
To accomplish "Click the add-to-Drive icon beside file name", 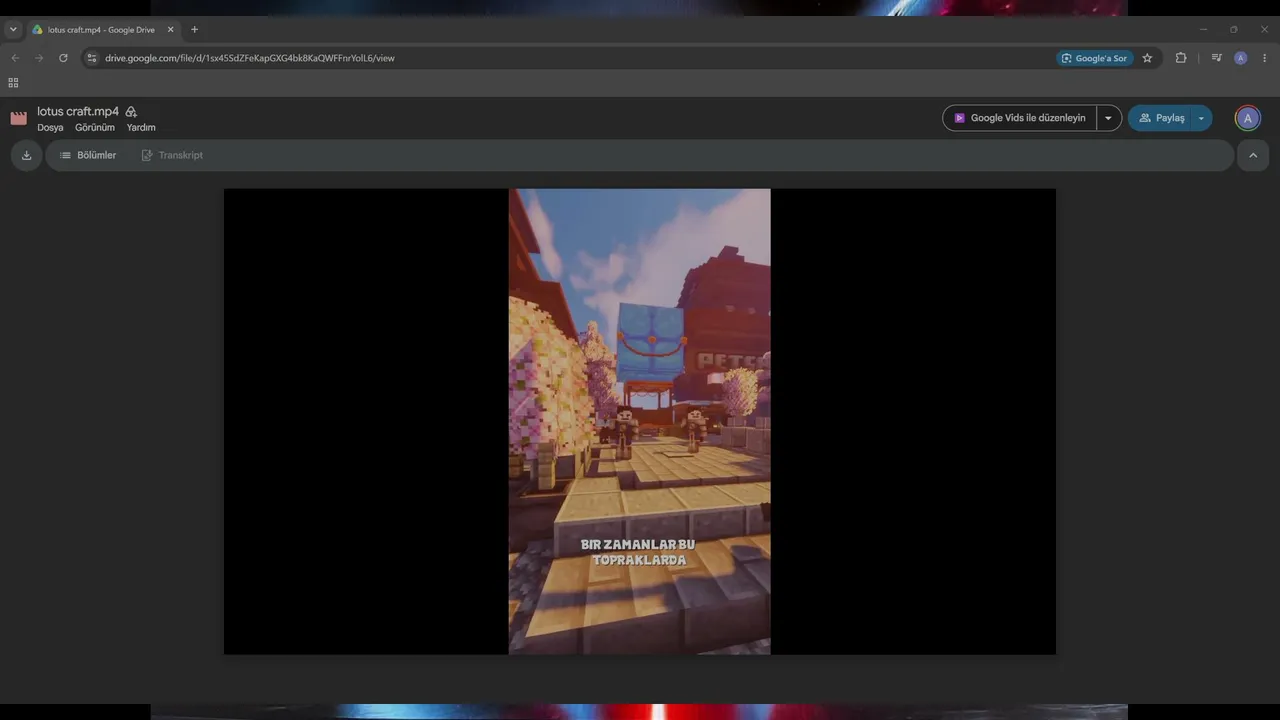I will point(131,112).
